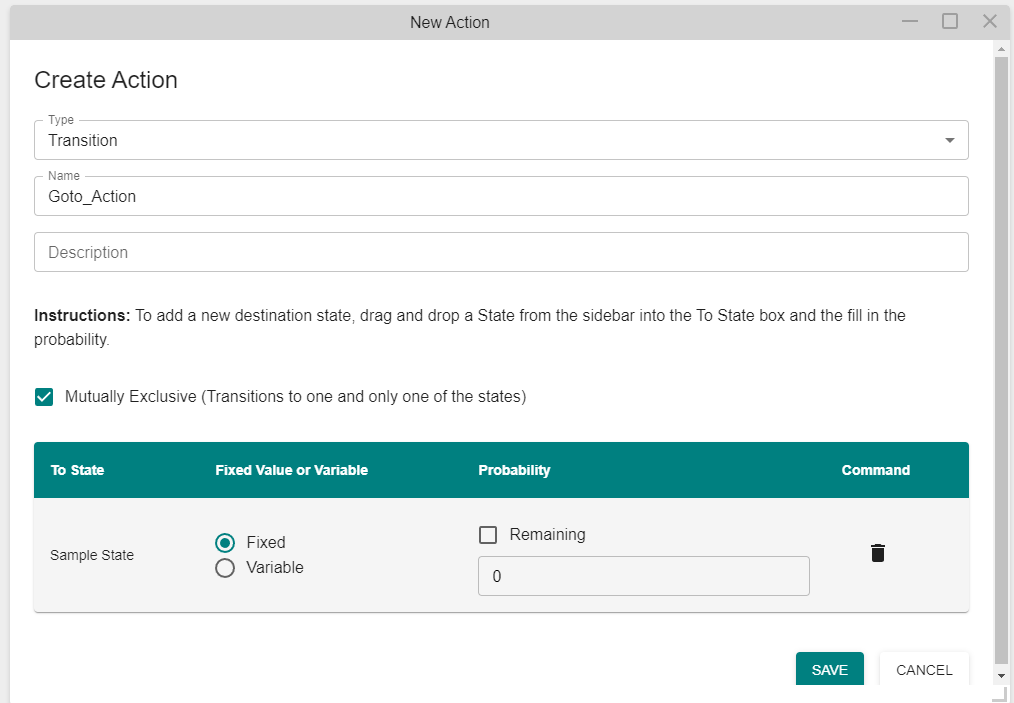Click the scrollbar down arrow
The image size is (1014, 703).
[x=1002, y=676]
